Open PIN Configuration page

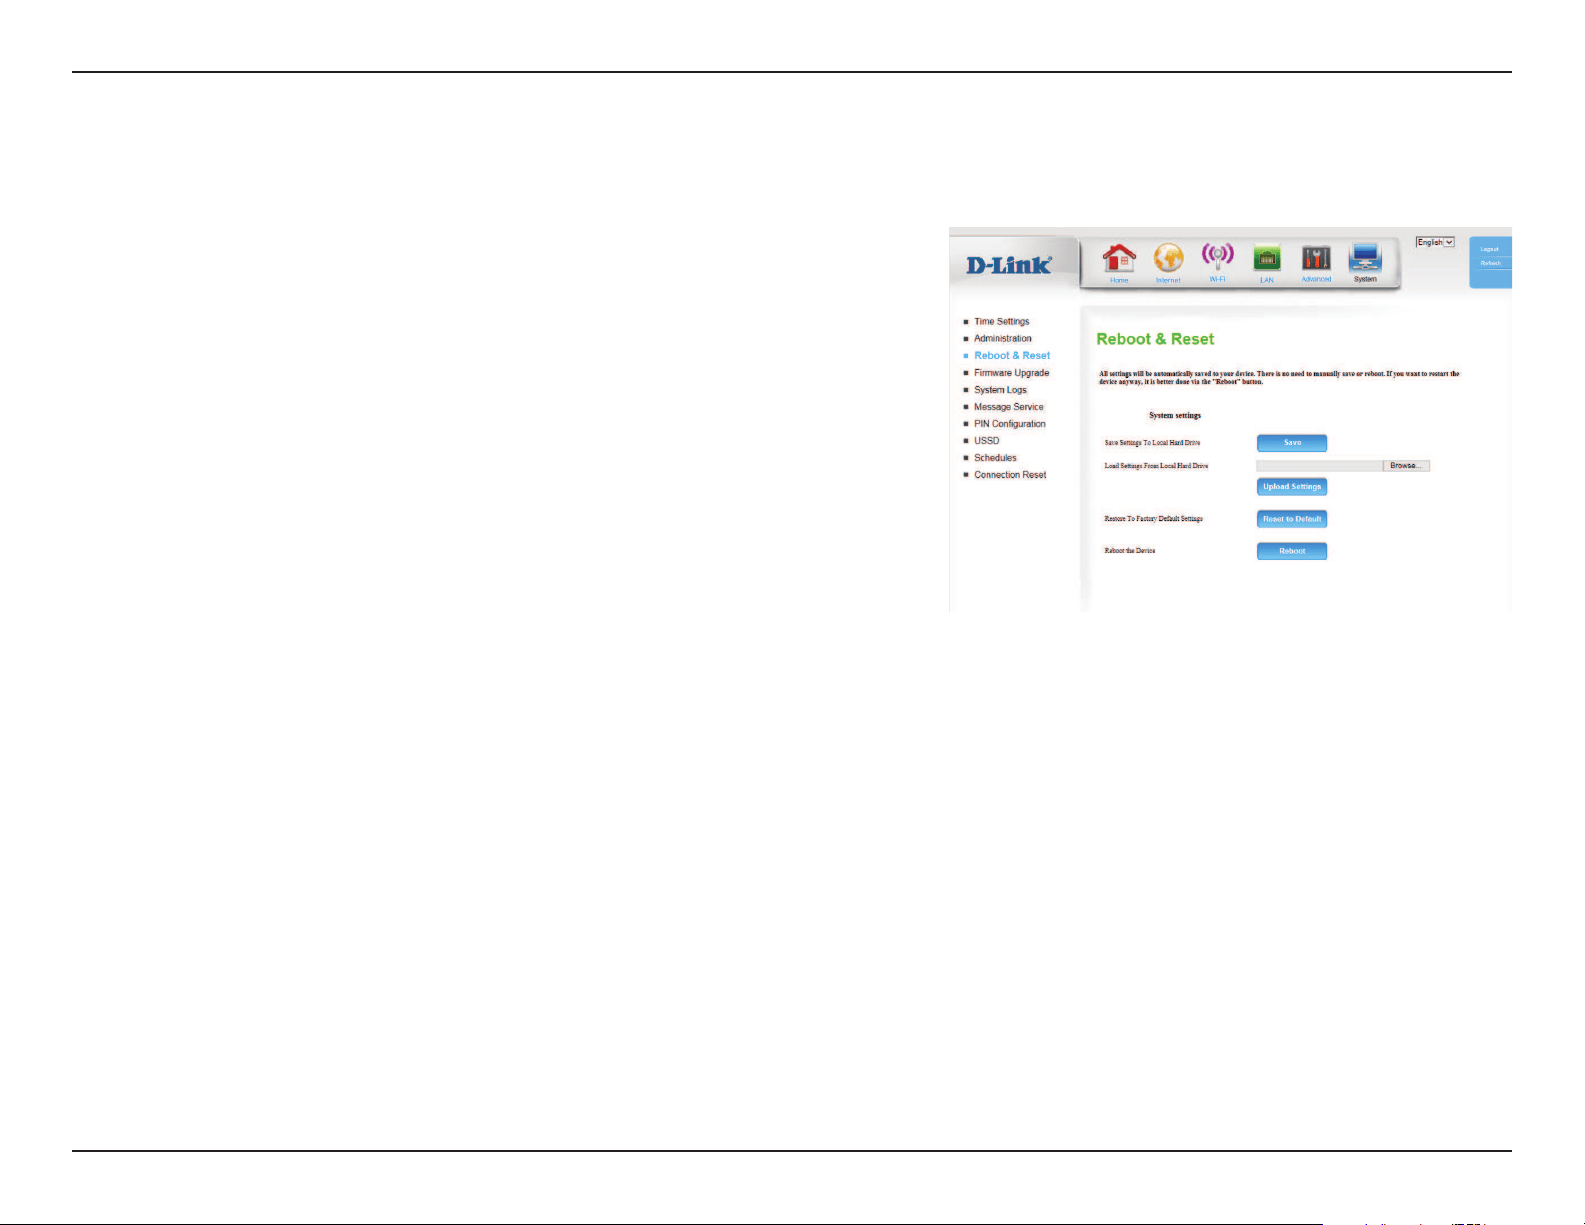point(1010,424)
